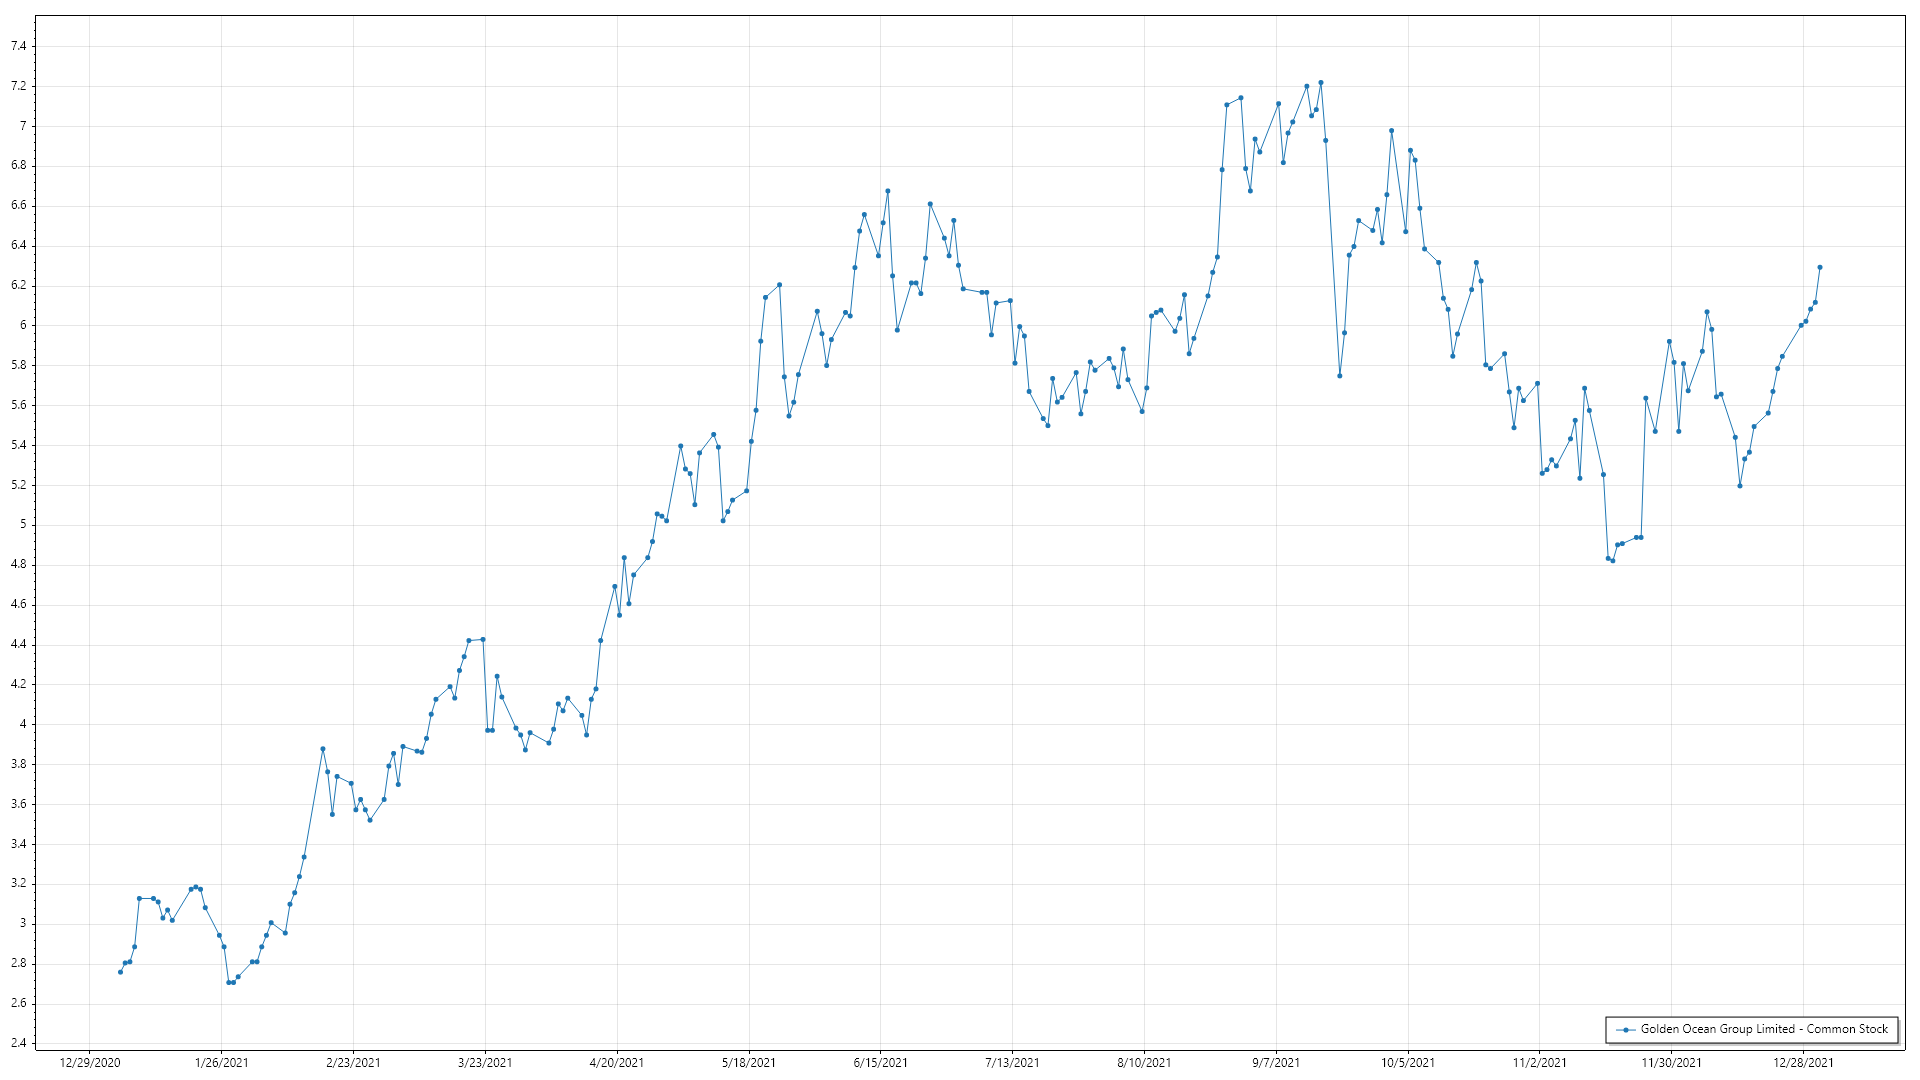Click the 5/18/2021 x-axis date
This screenshot has height=1080, width=1920.
click(749, 1063)
